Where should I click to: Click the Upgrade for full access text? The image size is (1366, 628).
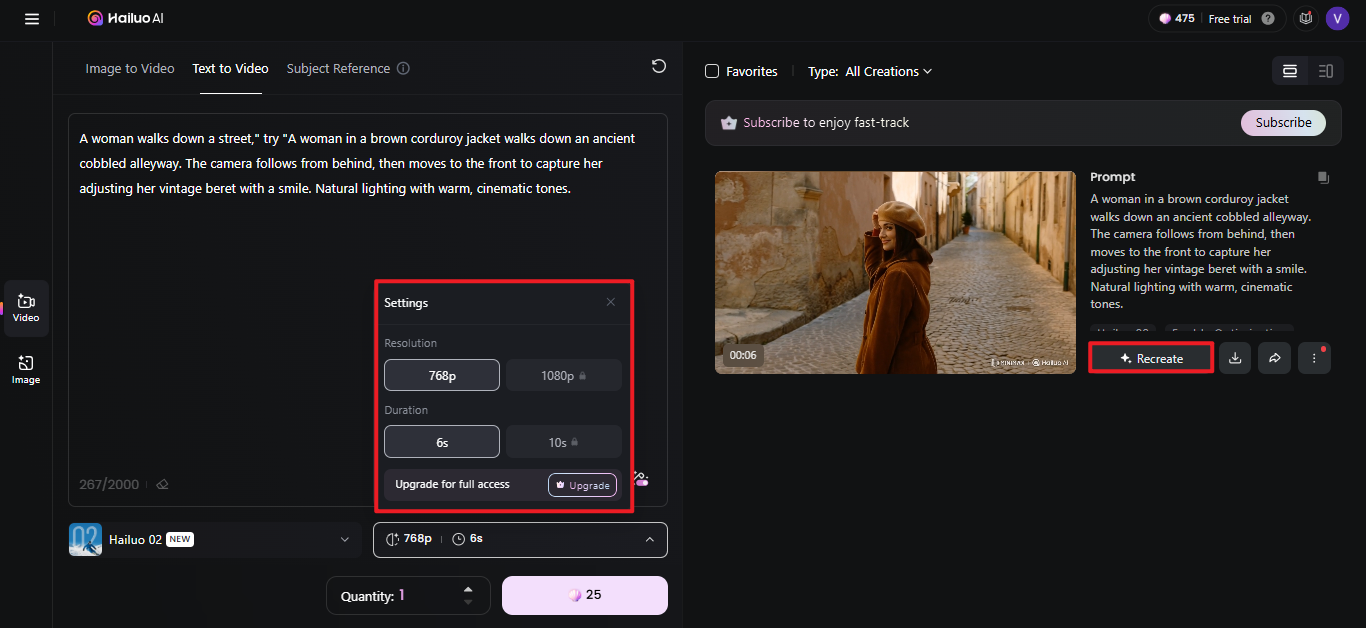[452, 484]
